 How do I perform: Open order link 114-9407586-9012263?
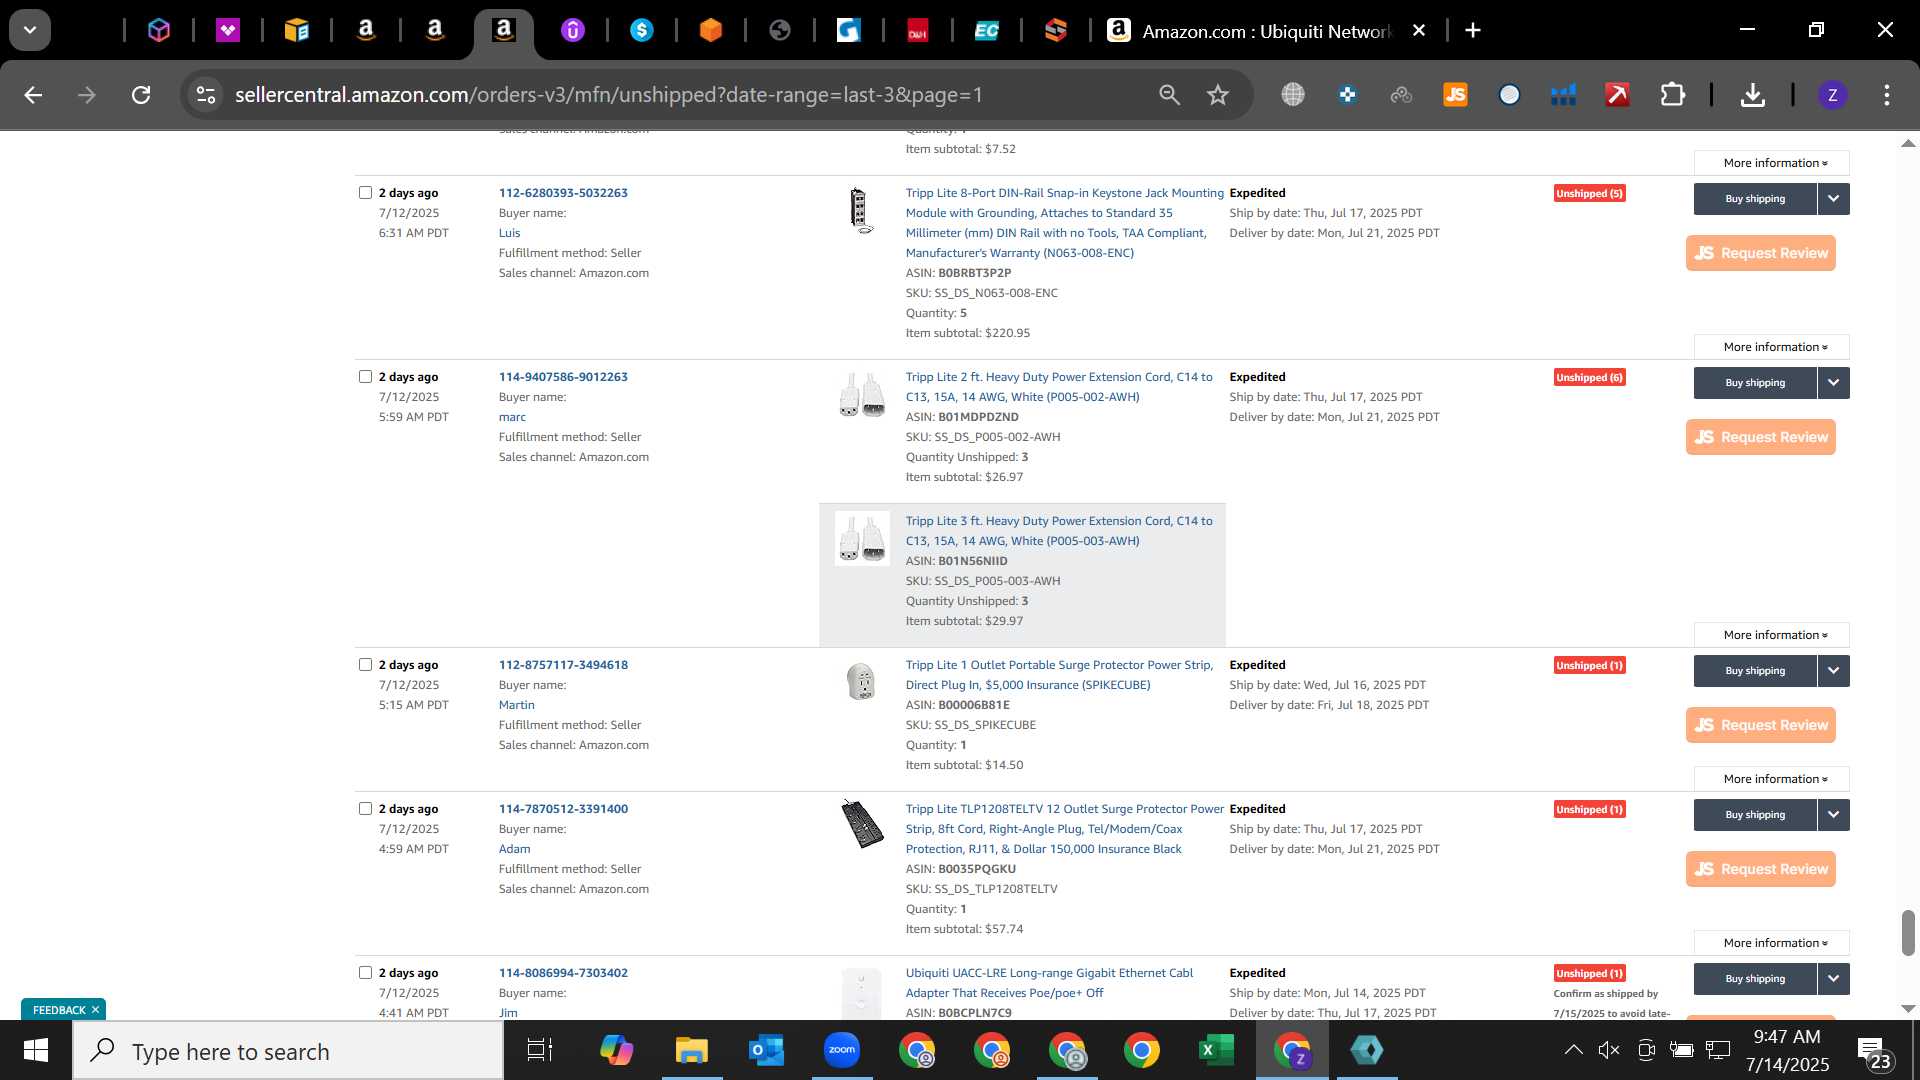coord(563,377)
